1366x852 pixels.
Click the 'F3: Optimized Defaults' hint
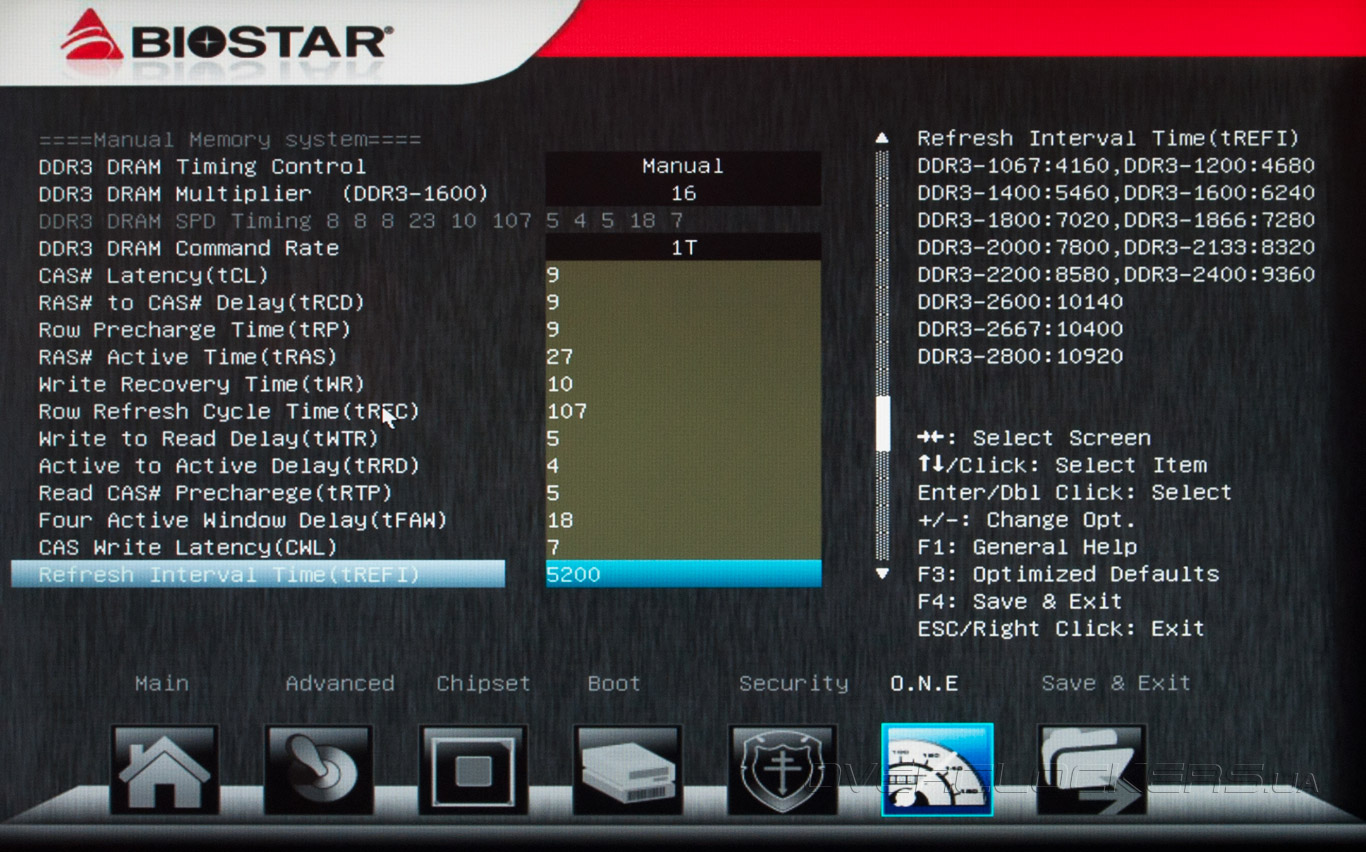[x=1068, y=574]
